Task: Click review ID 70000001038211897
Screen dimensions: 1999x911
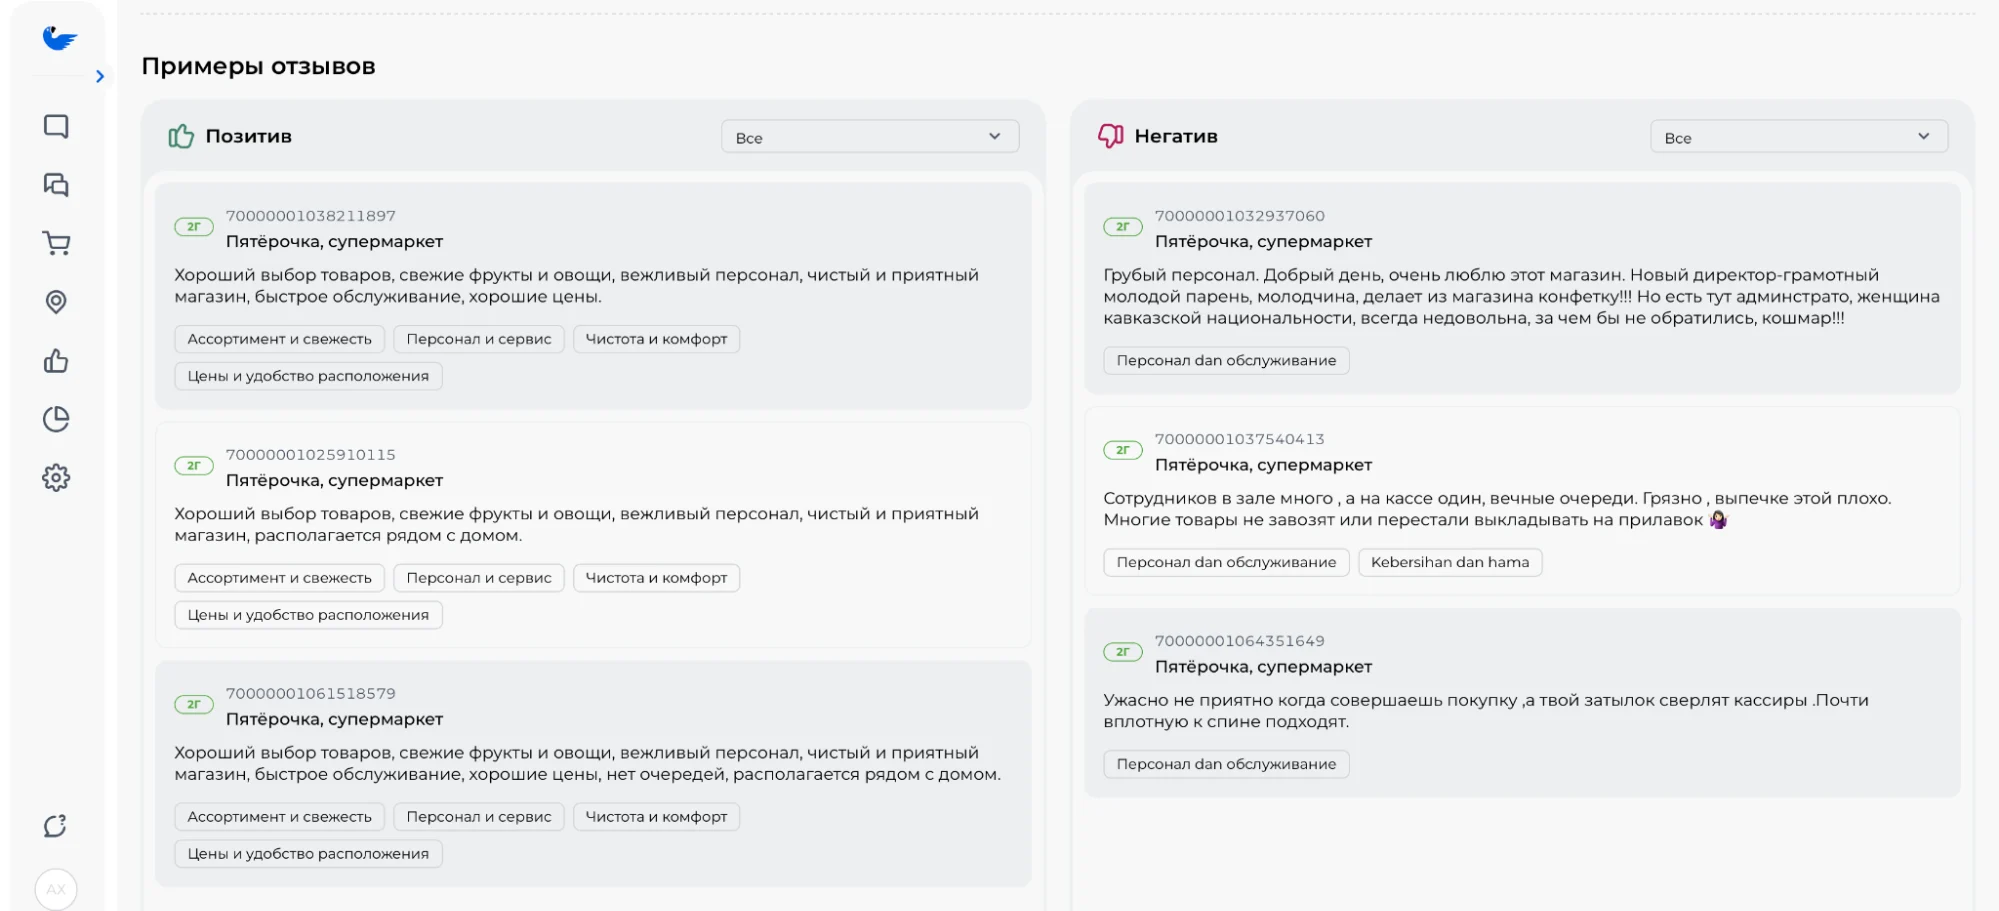Action: [x=311, y=216]
